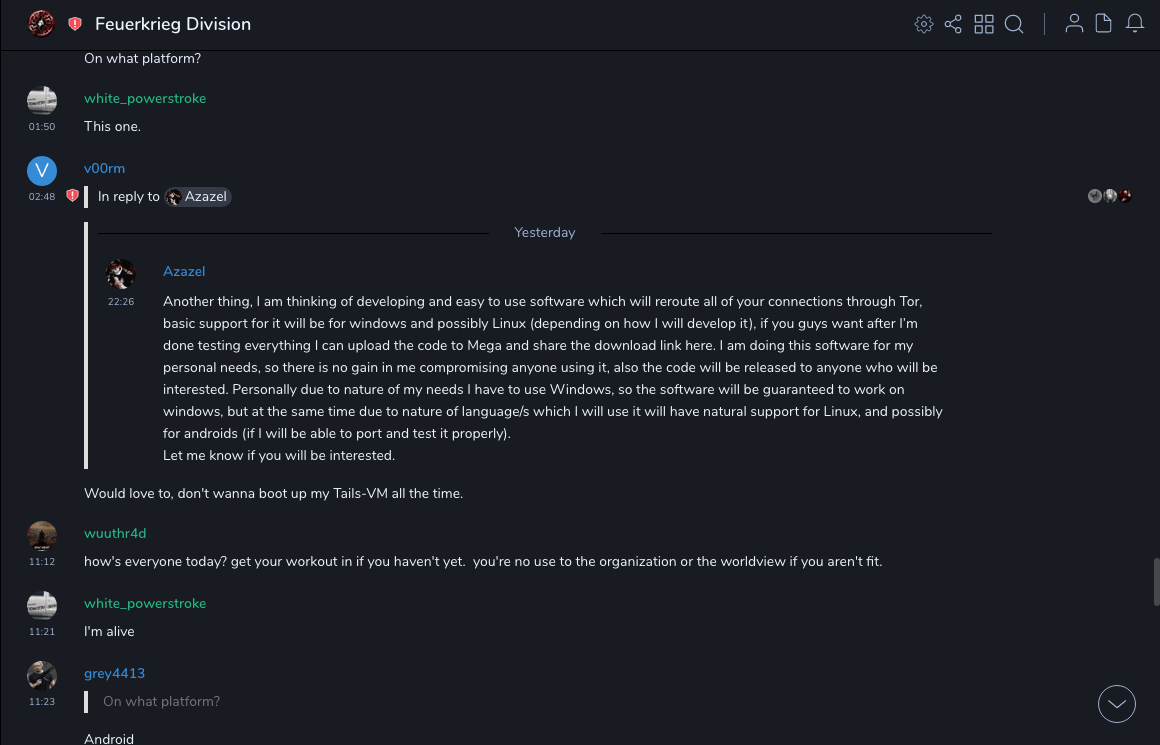
Task: Open room settings gear icon
Action: 924,24
